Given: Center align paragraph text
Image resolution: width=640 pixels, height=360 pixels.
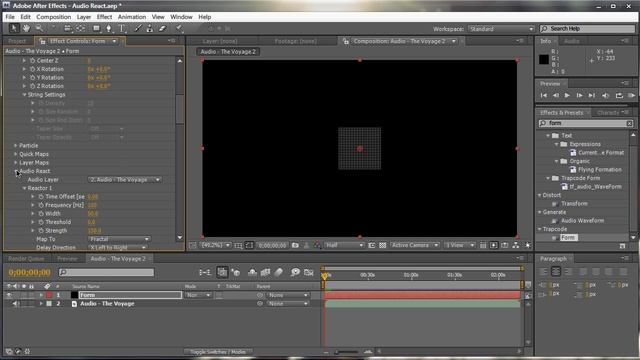Looking at the screenshot, I should (556, 271).
